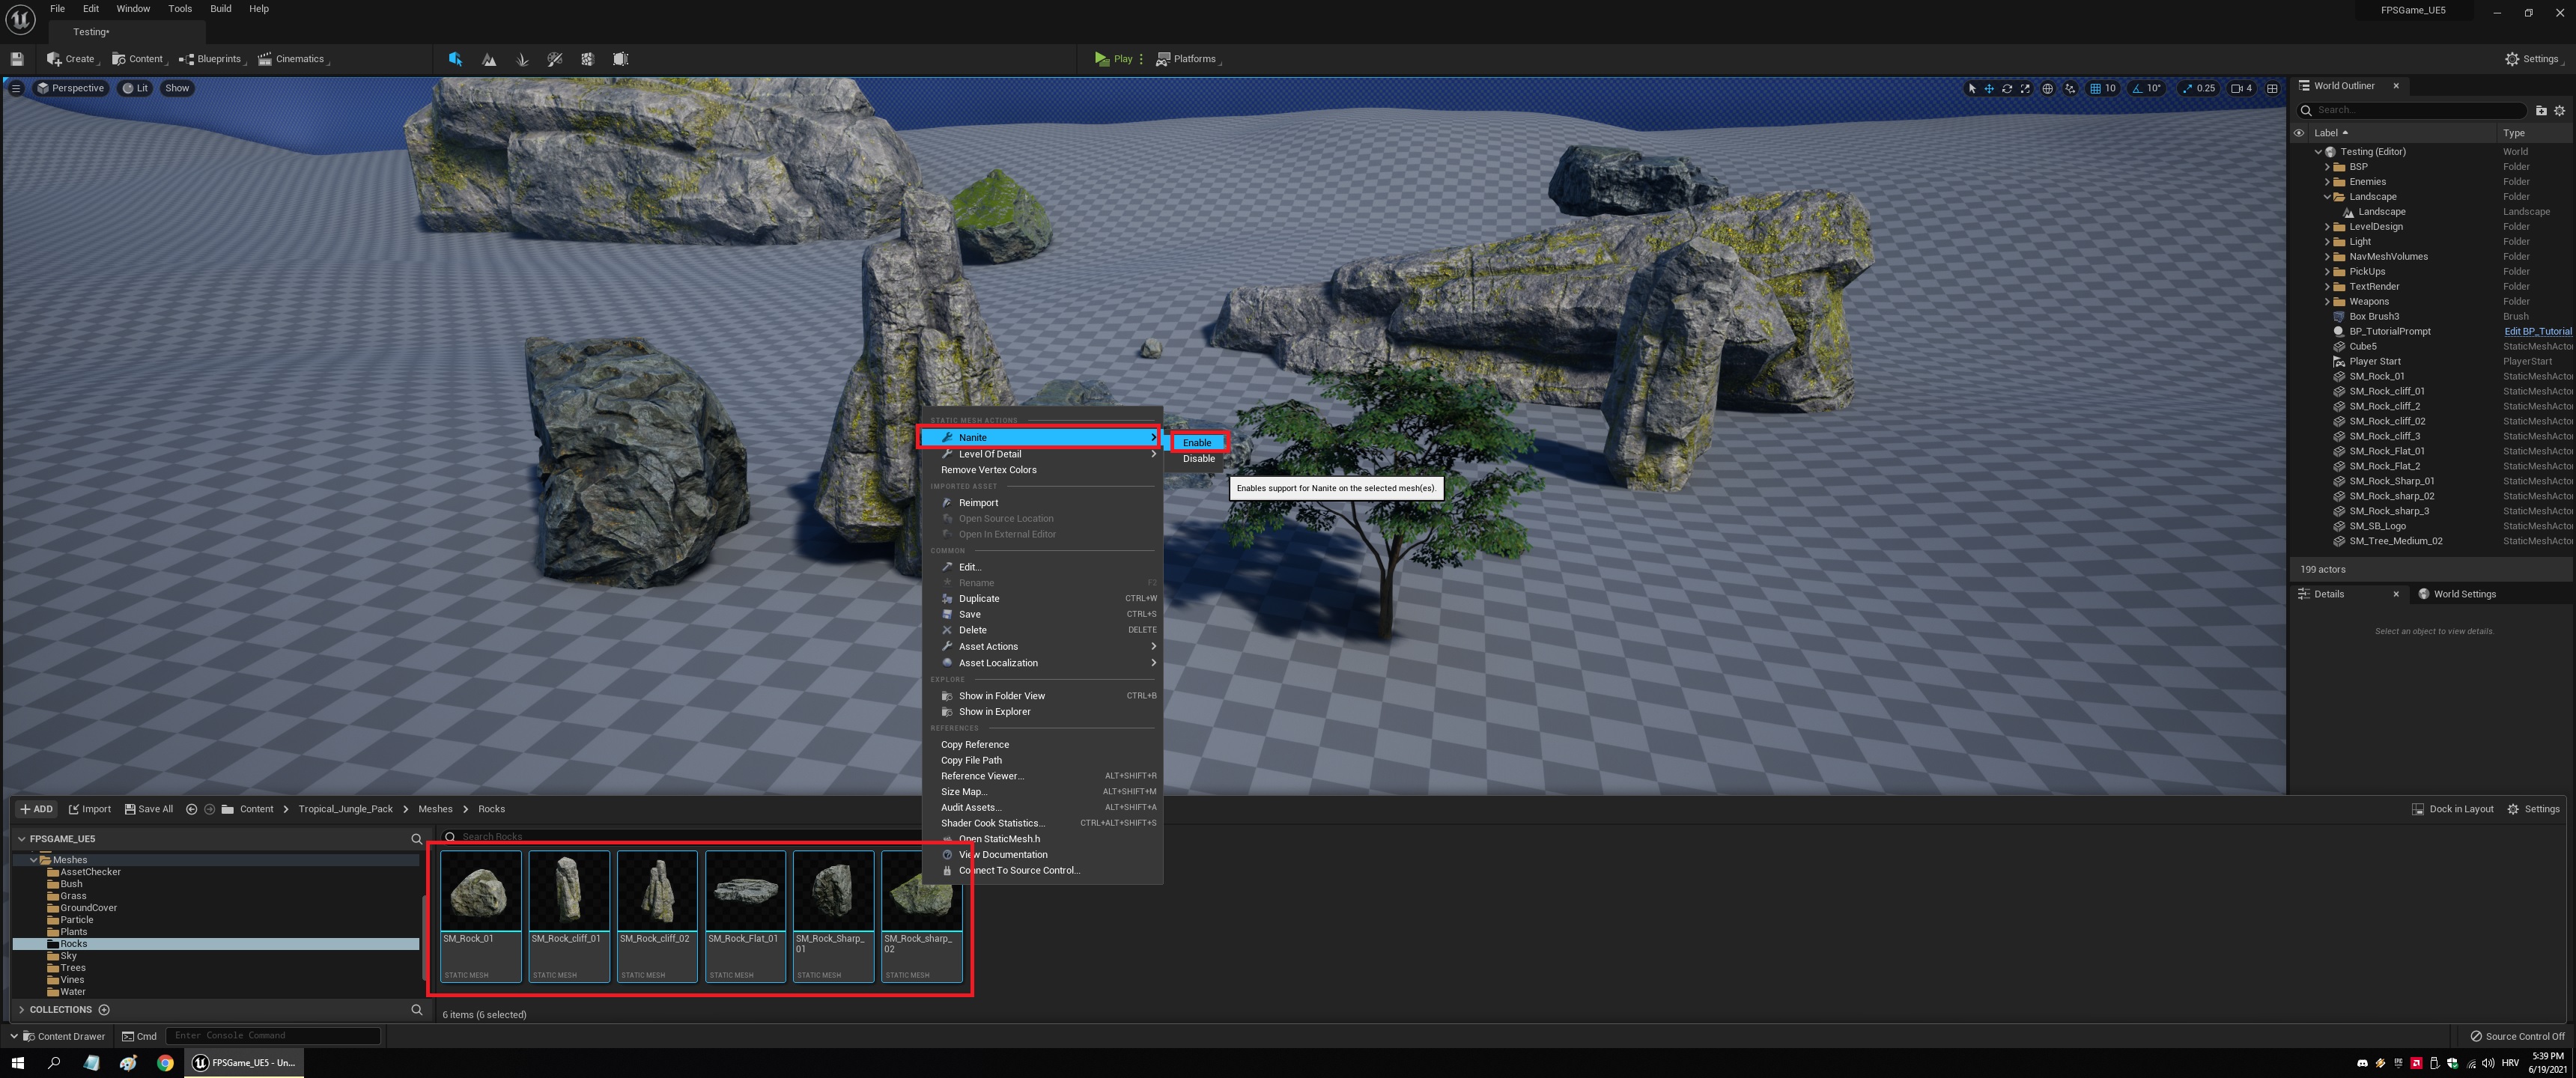Expand the COLLECTIONS section
Screen dimensions: 2576x1078
21,1009
